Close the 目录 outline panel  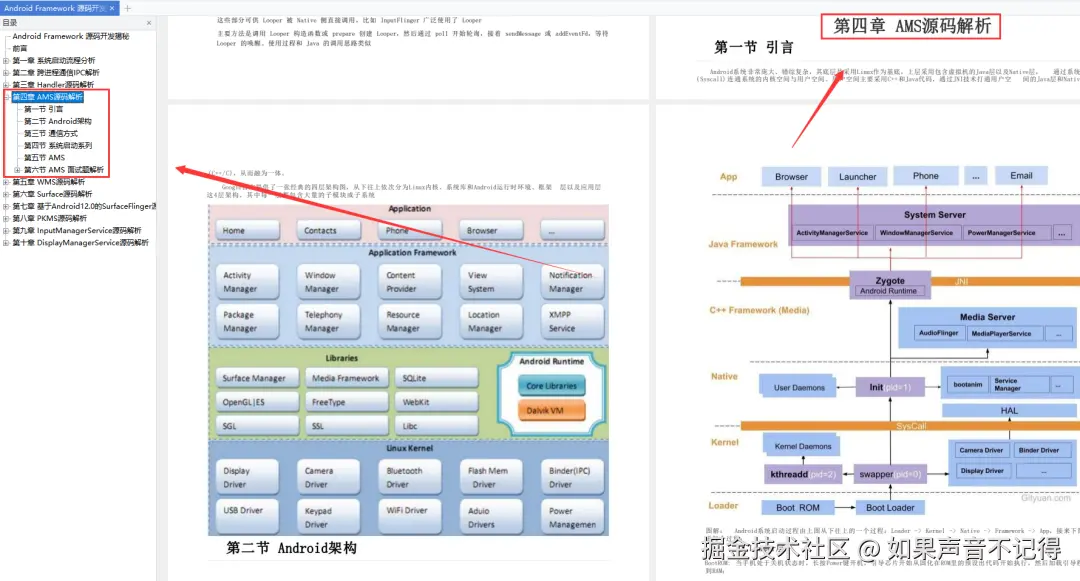point(149,23)
